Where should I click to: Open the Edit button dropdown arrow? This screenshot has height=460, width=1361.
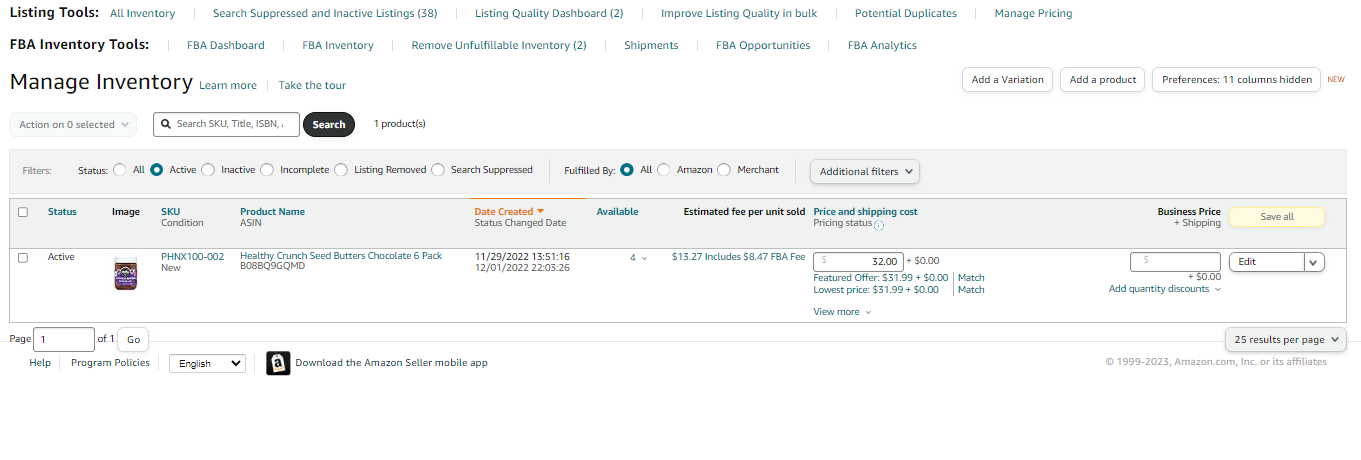pyautogui.click(x=1314, y=262)
